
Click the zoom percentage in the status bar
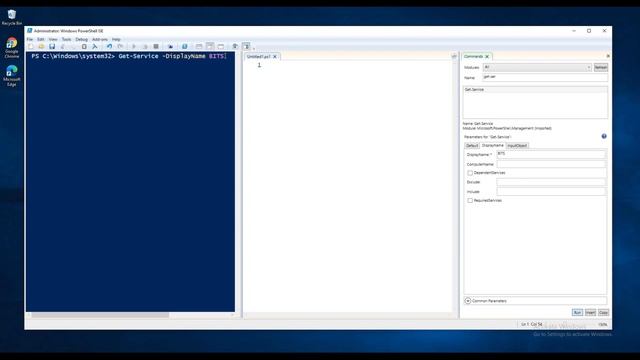click(602, 324)
